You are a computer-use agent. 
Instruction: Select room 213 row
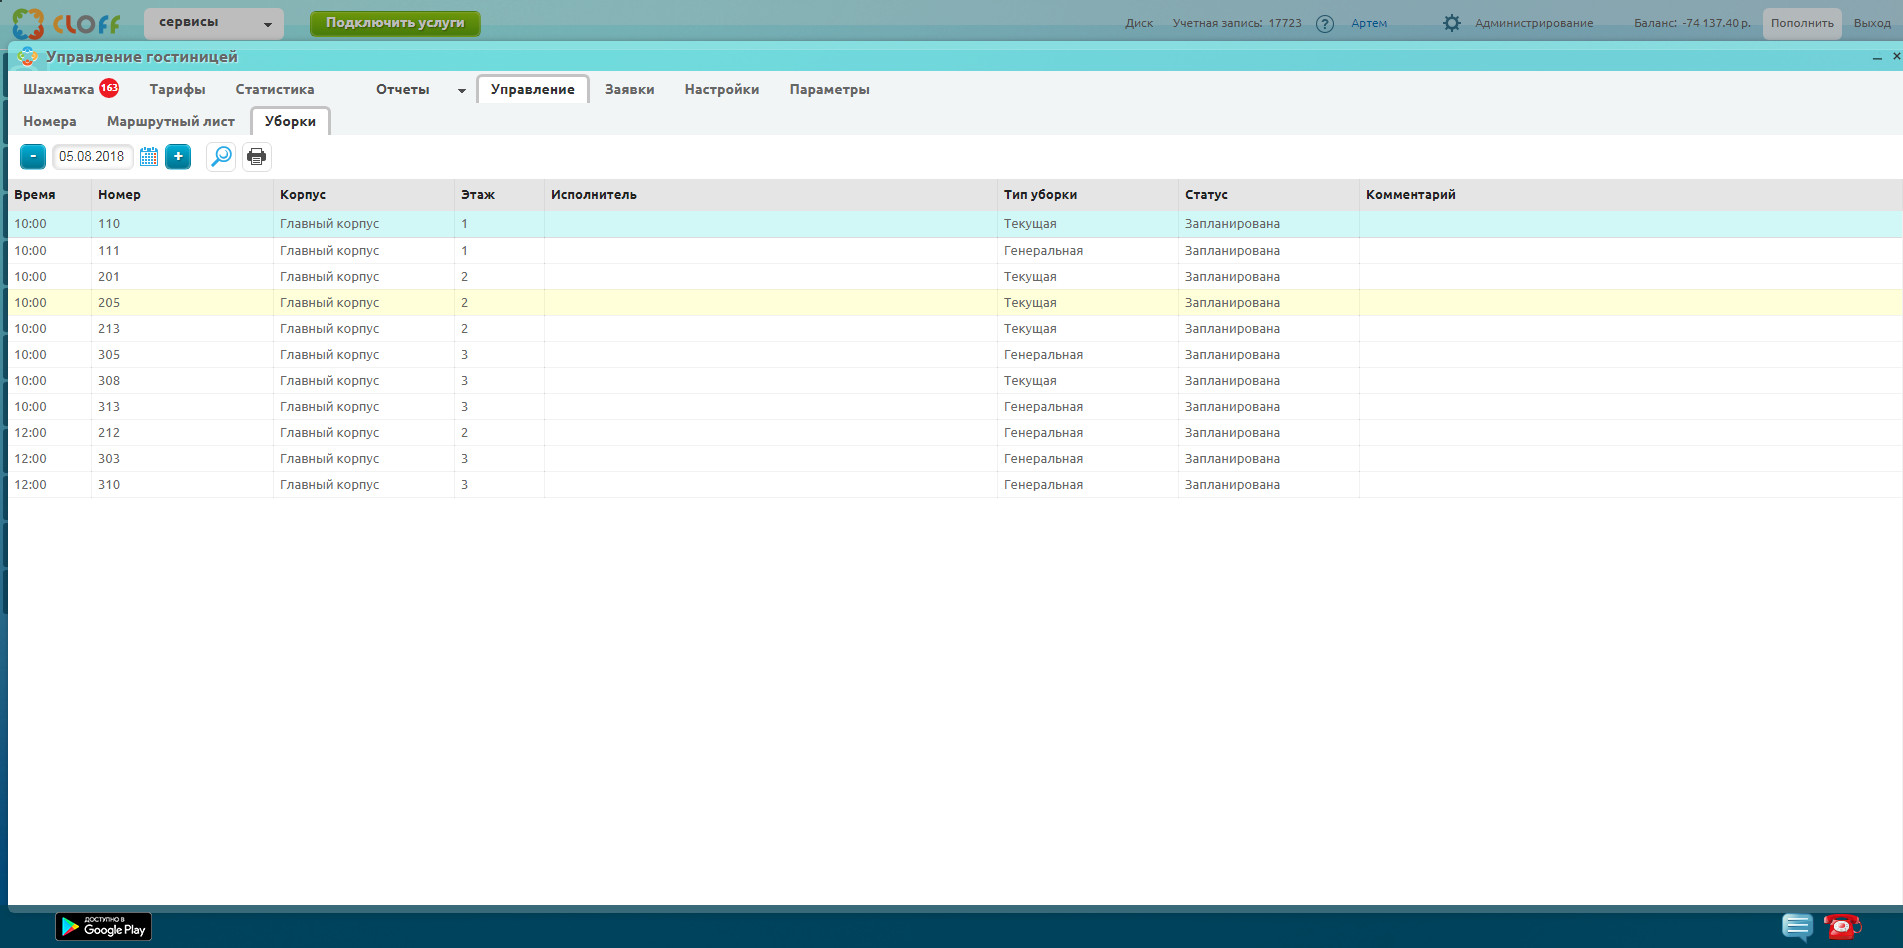[x=955, y=329]
